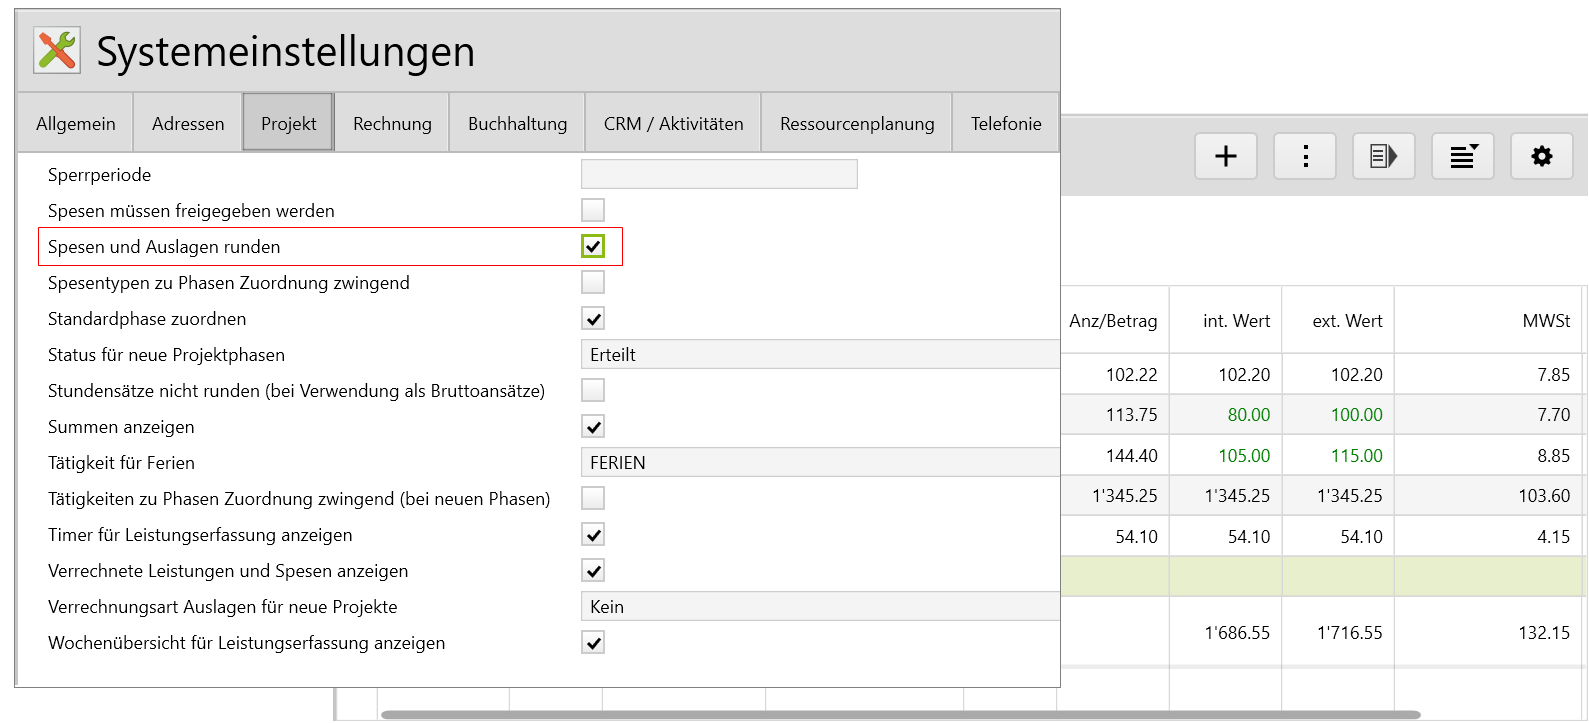The height and width of the screenshot is (723, 1589).
Task: Switch to the Buchhaltung tab
Action: [517, 123]
